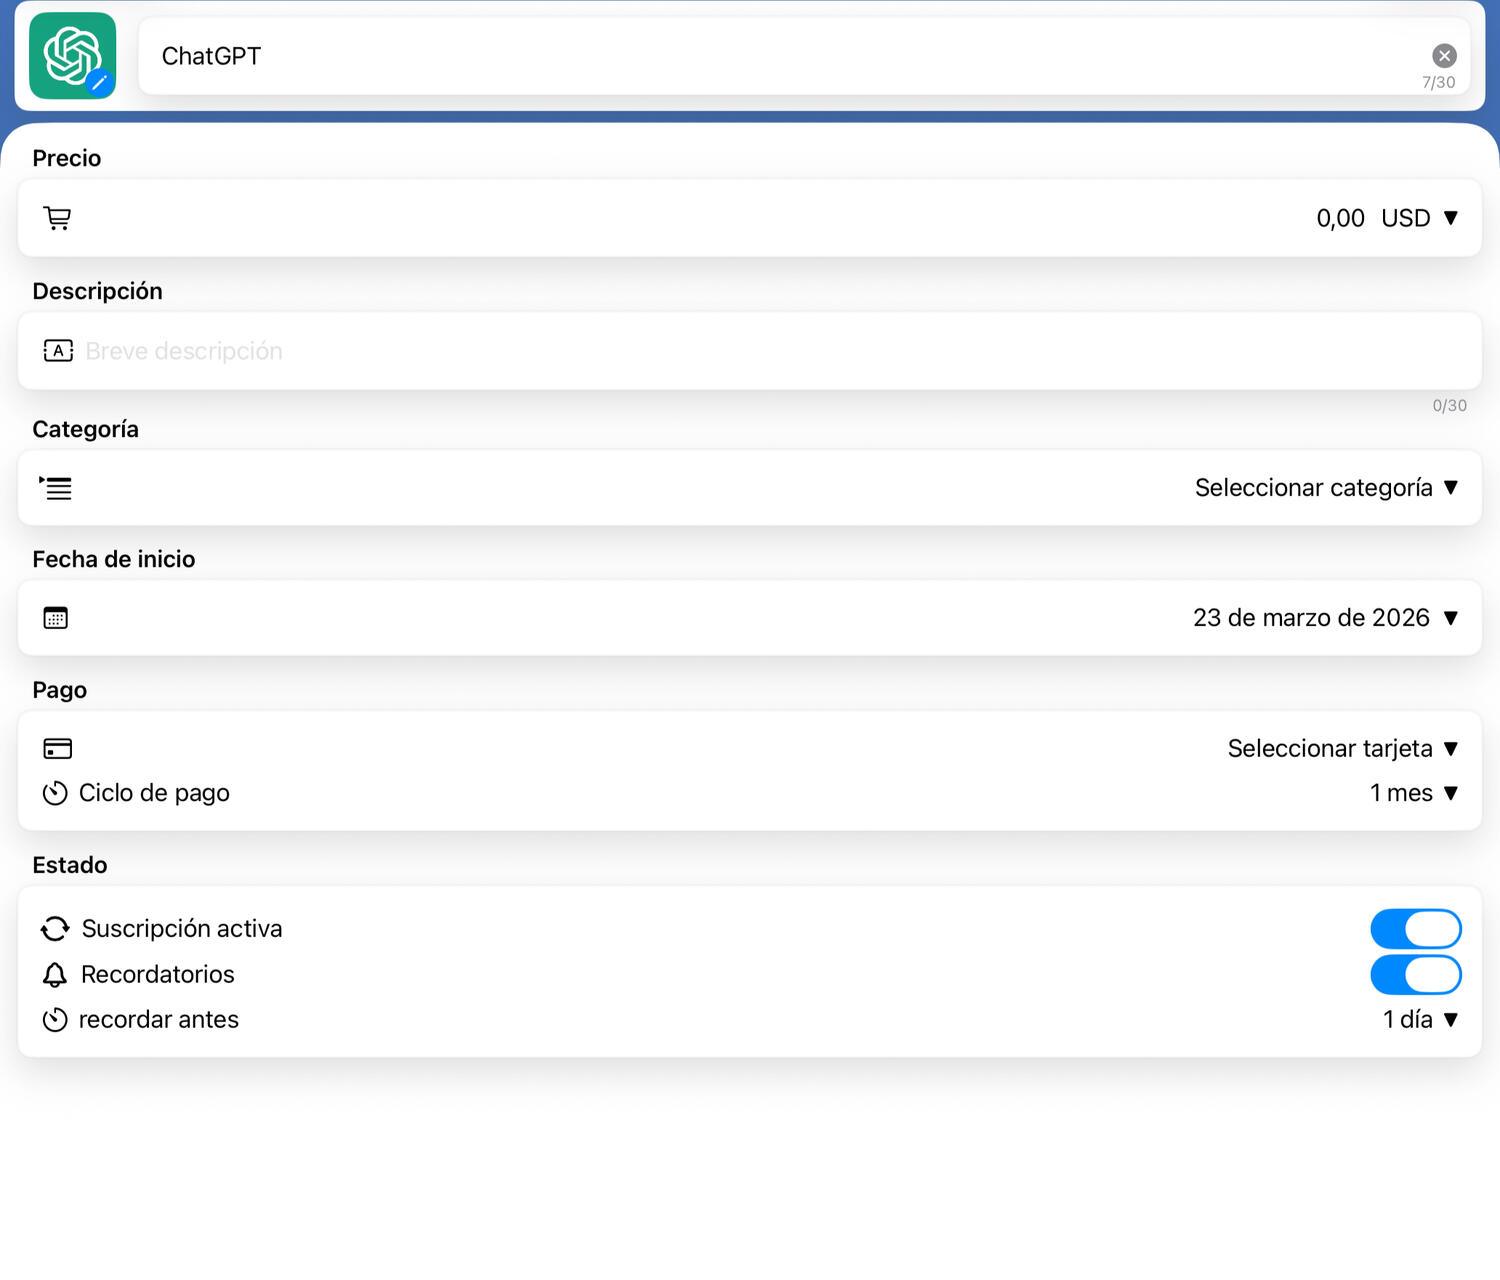Open the USD currency dropdown
This screenshot has width=1500, height=1280.
point(1419,218)
